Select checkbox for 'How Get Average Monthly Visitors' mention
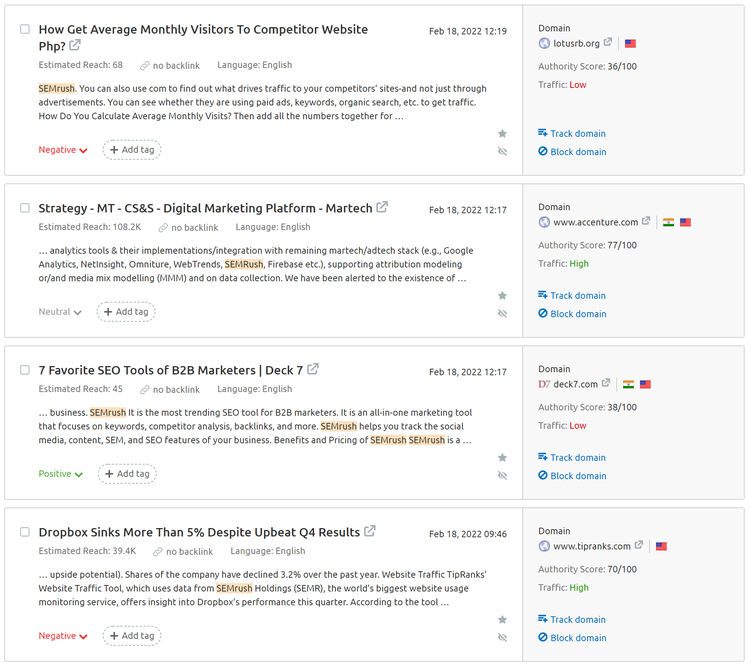750x666 pixels. (x=25, y=29)
